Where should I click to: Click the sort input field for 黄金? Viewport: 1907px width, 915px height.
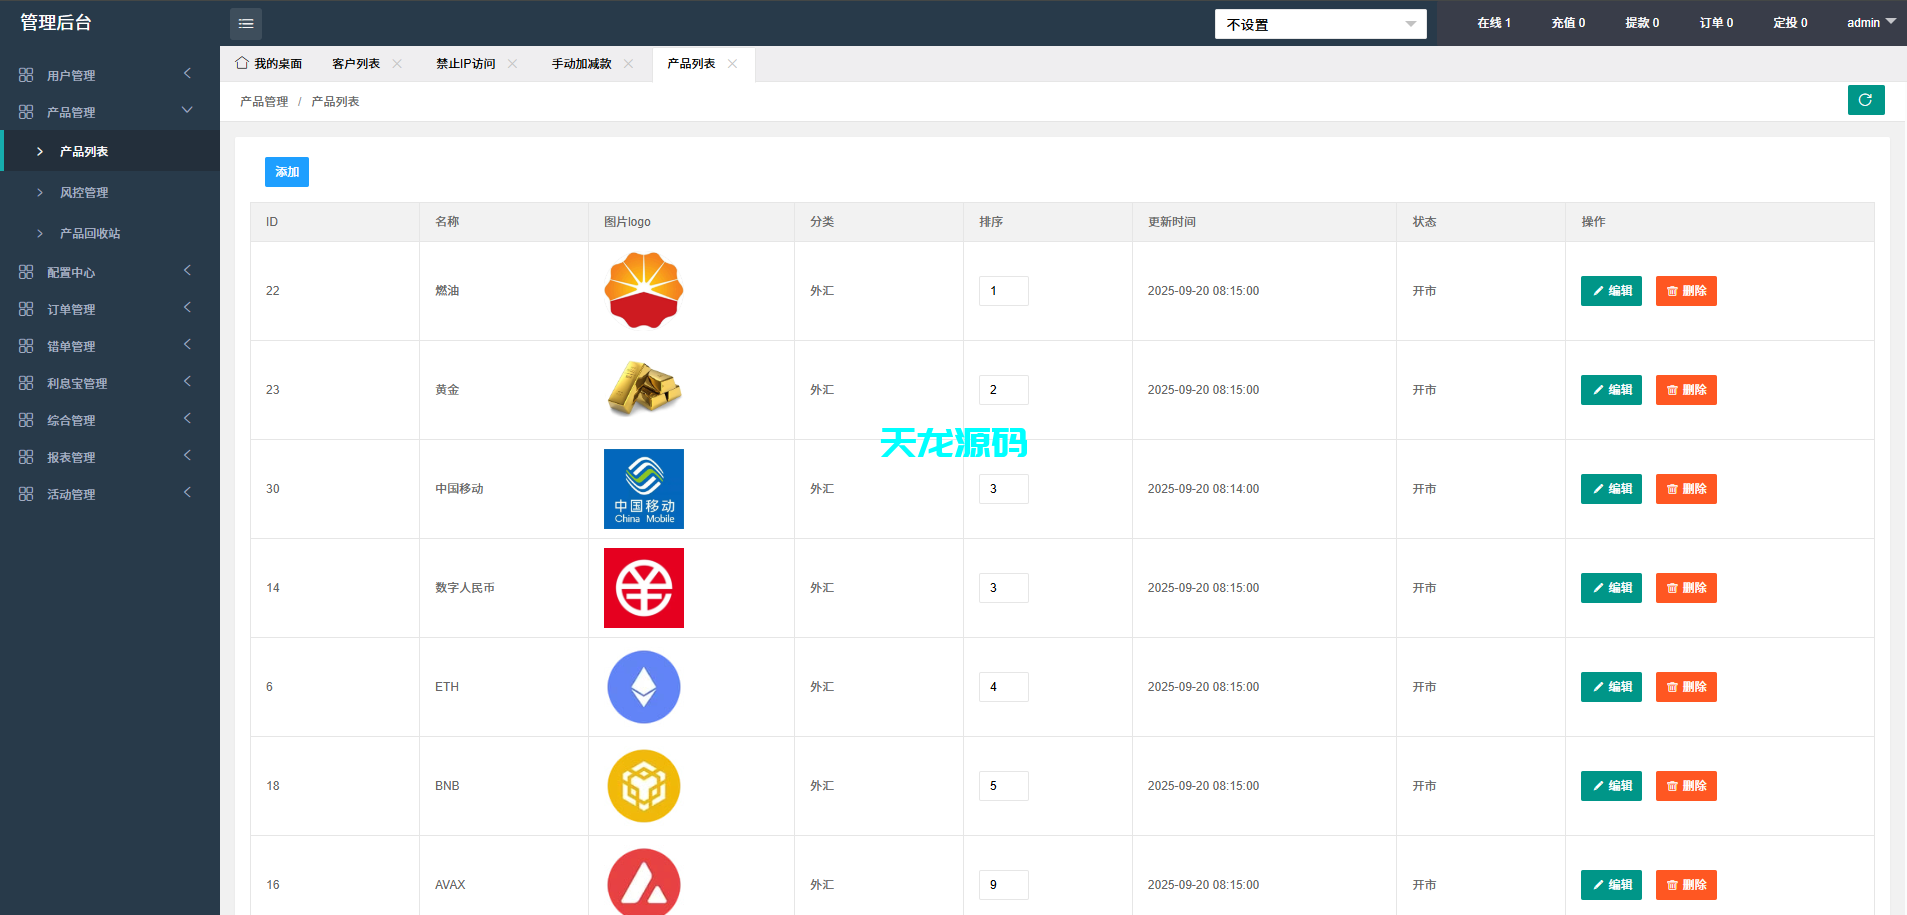pyautogui.click(x=1003, y=390)
